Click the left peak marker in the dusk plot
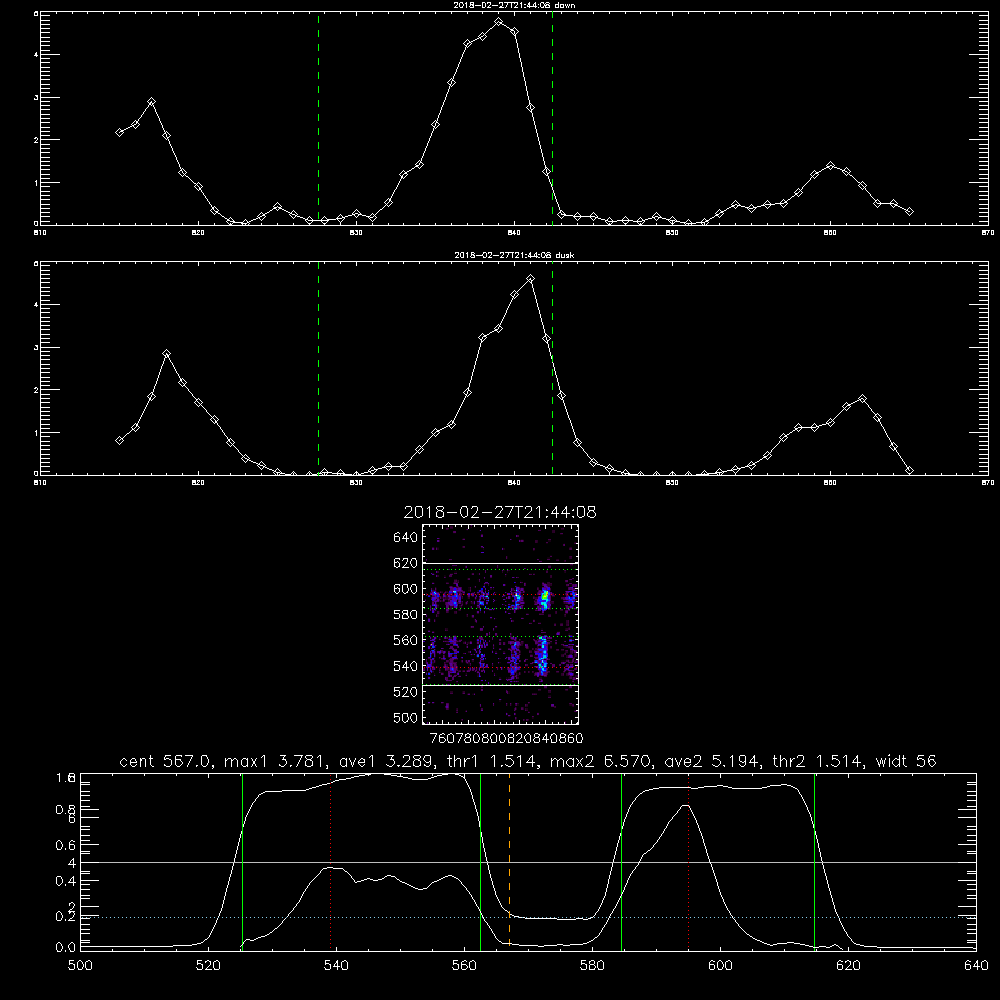This screenshot has height=1000, width=1000. click(x=166, y=353)
